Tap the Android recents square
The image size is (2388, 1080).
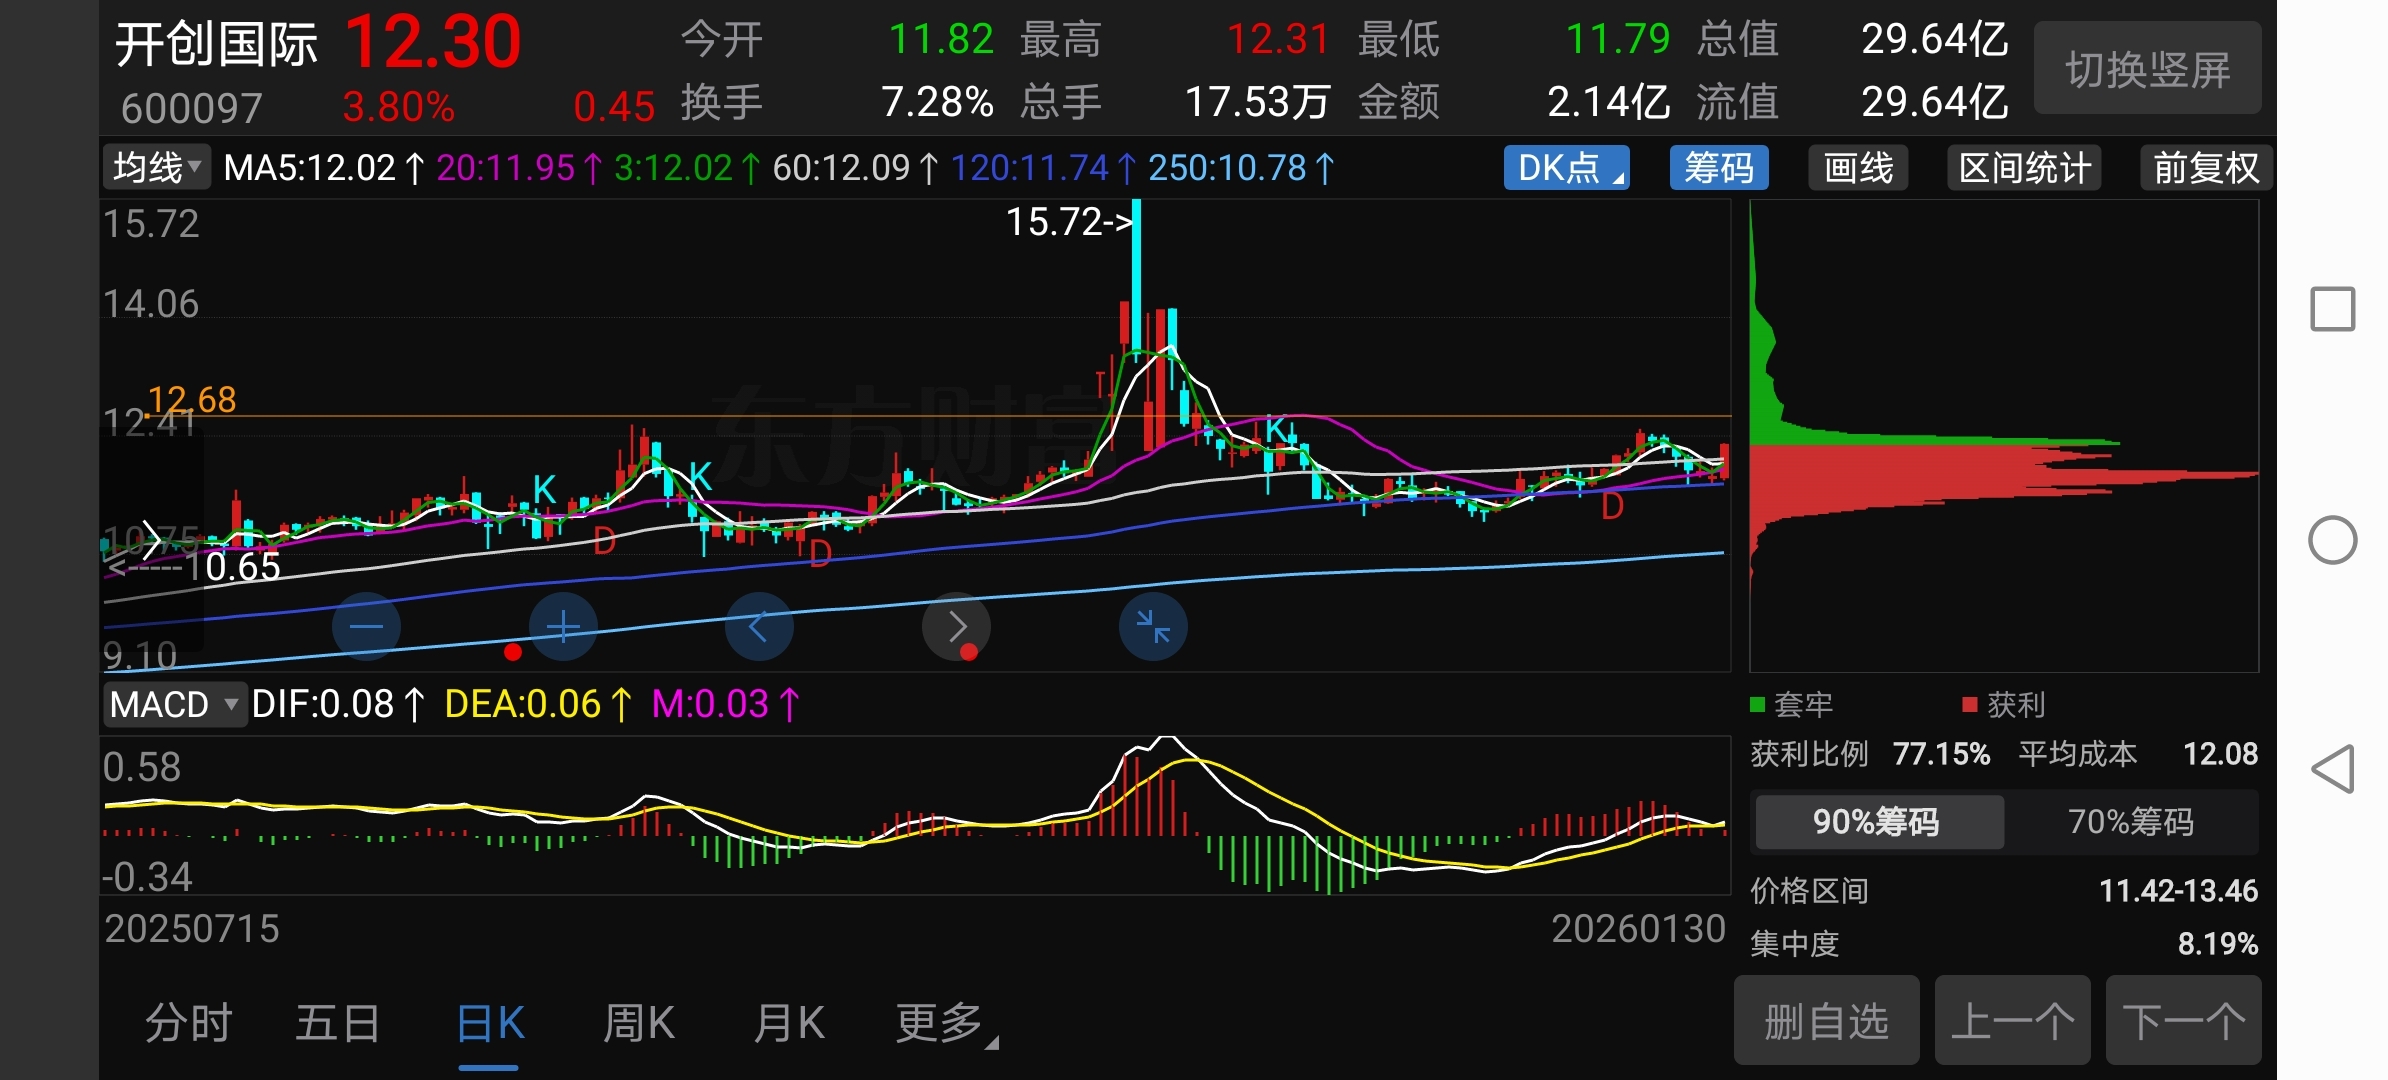pyautogui.click(x=2332, y=309)
